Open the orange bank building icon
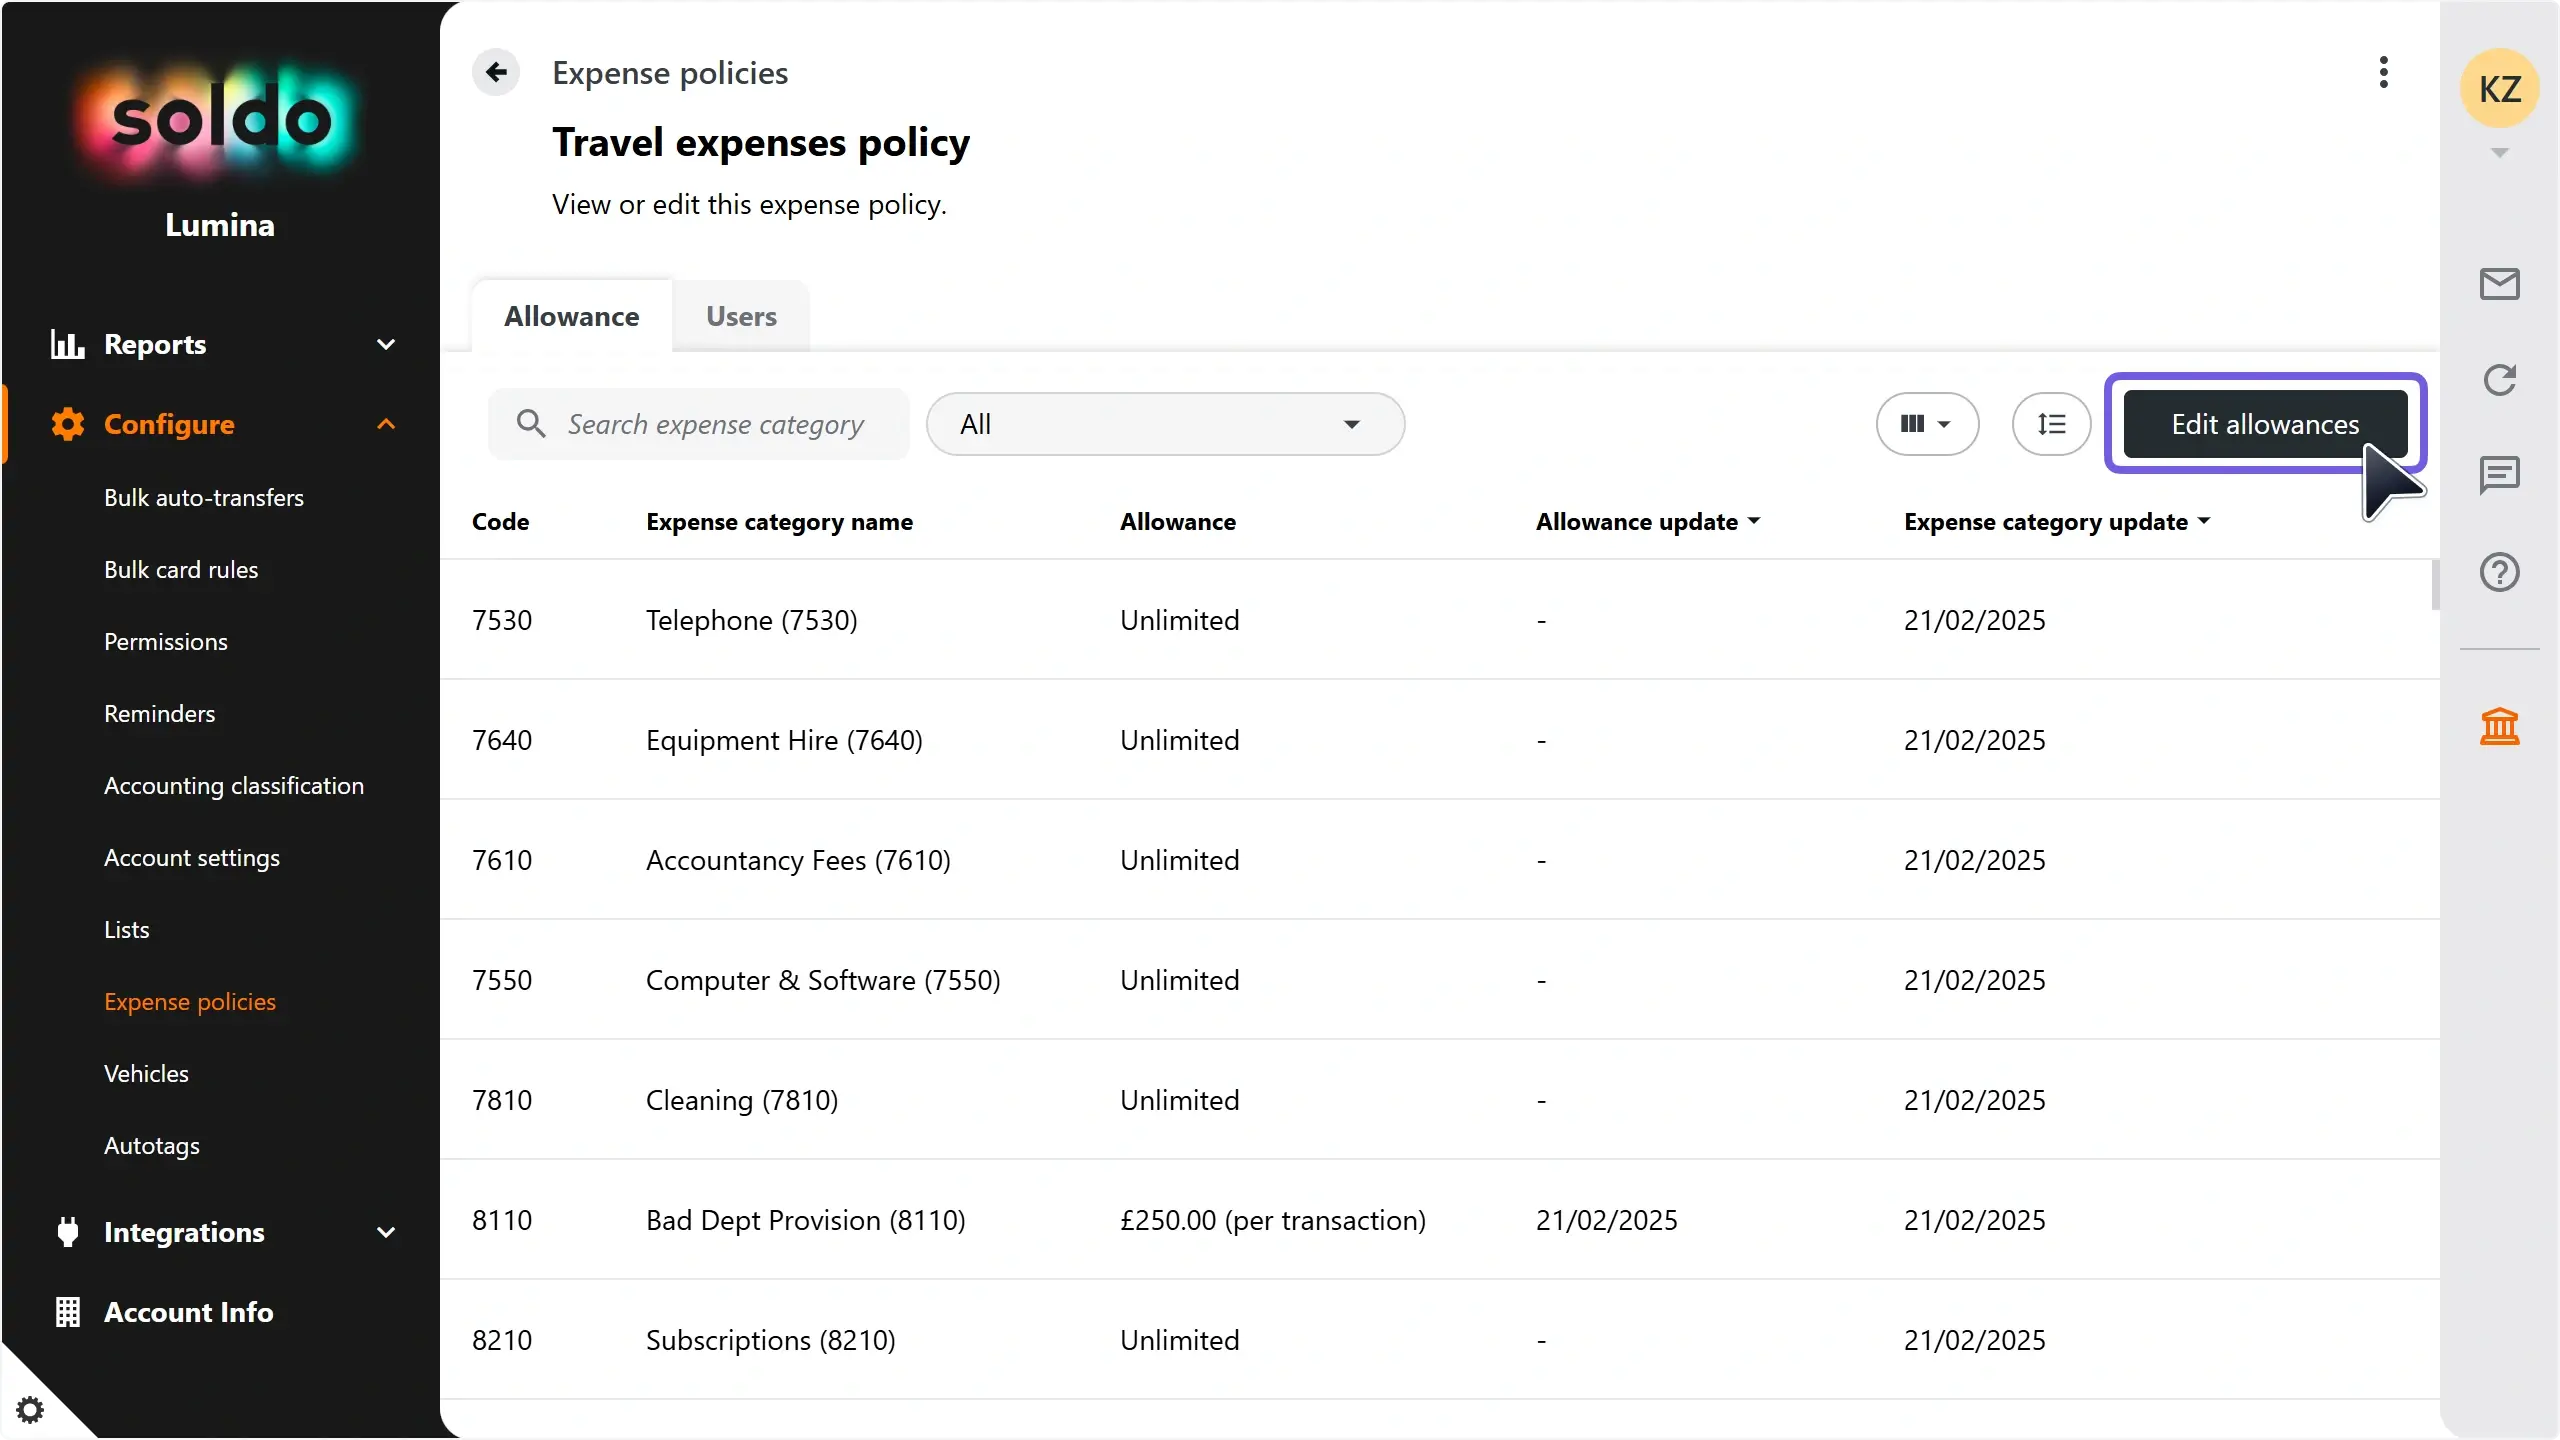 (2500, 726)
